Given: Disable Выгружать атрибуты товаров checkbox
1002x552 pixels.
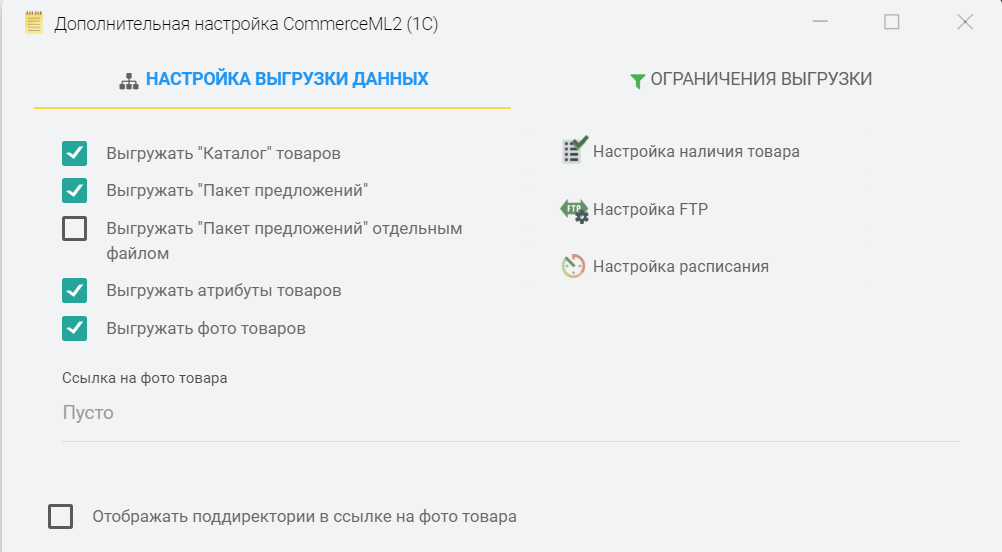Looking at the screenshot, I should point(75,290).
